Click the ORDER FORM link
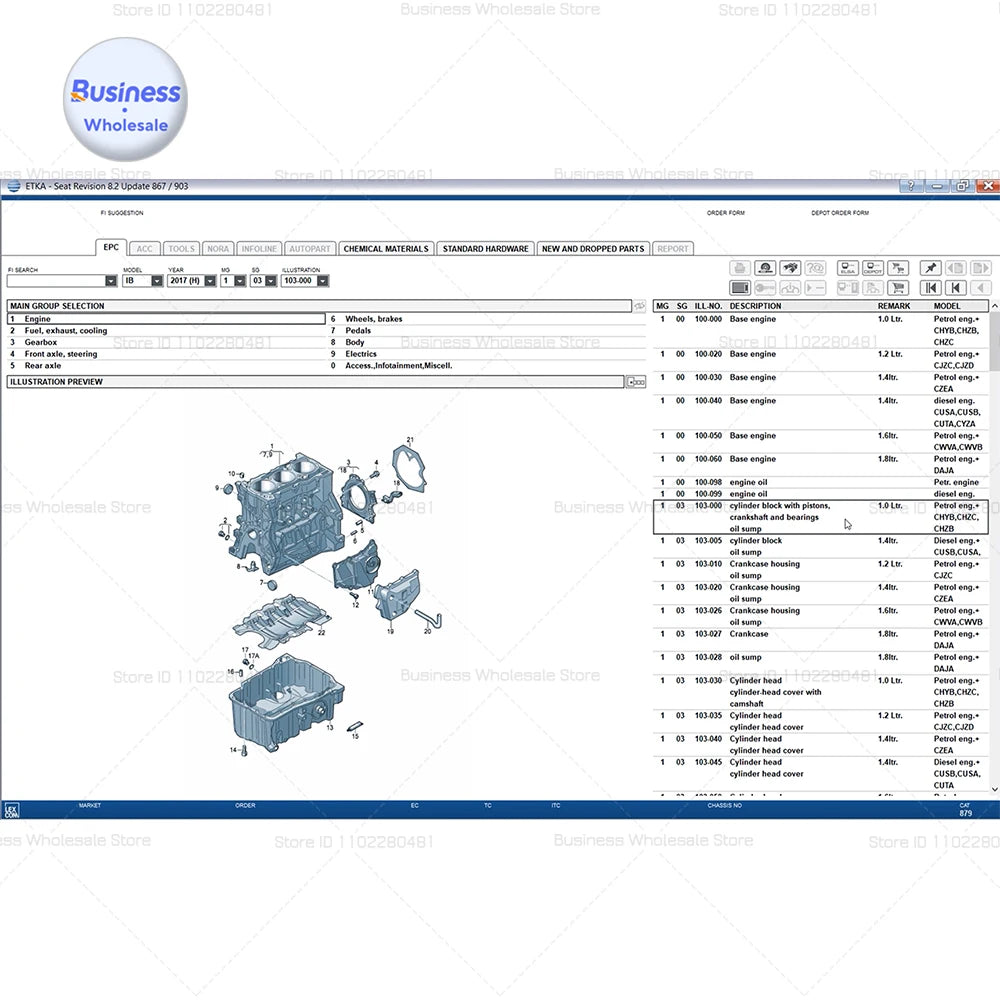 725,213
